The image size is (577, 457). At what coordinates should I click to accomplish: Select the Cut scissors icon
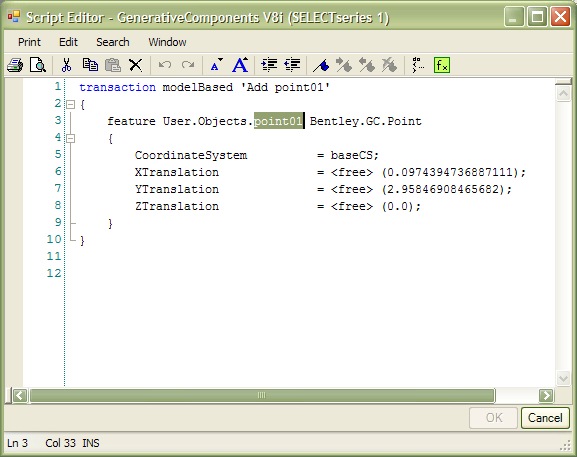(x=66, y=65)
